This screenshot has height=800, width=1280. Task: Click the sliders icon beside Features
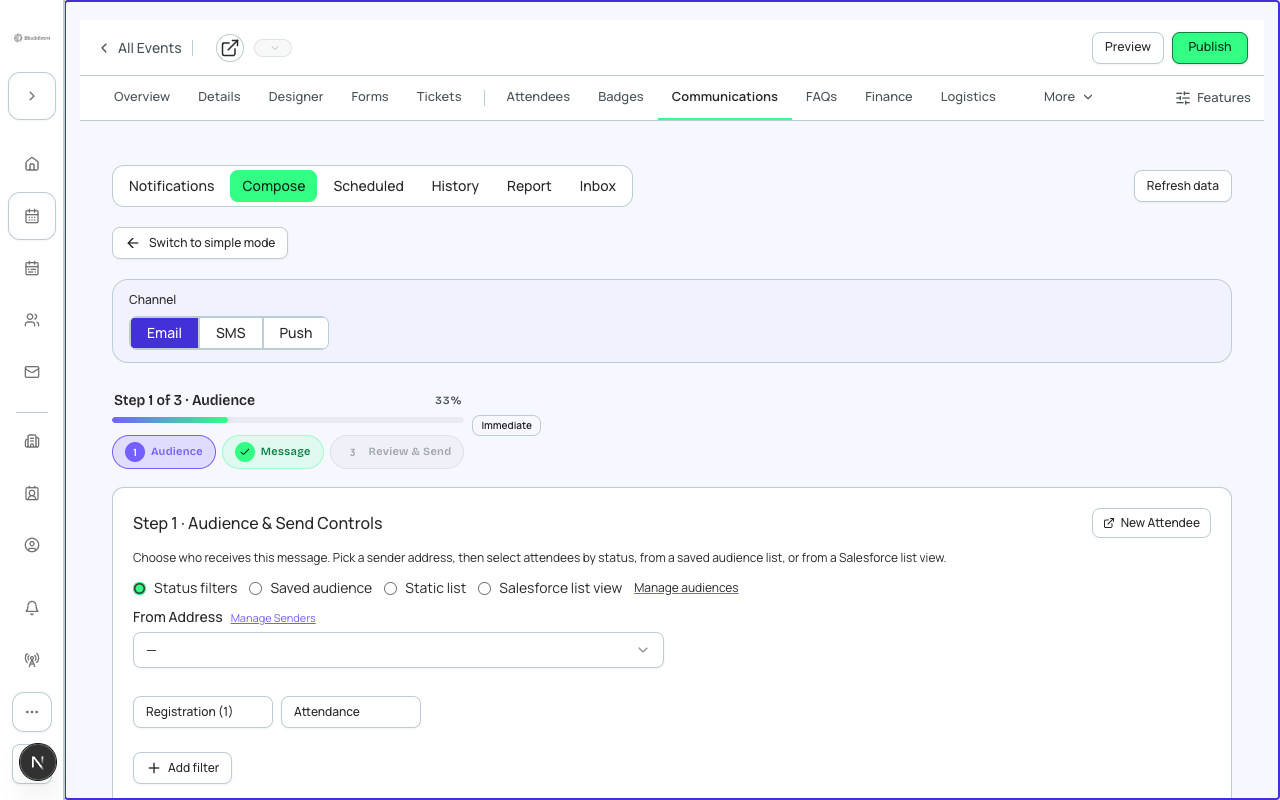pyautogui.click(x=1183, y=98)
